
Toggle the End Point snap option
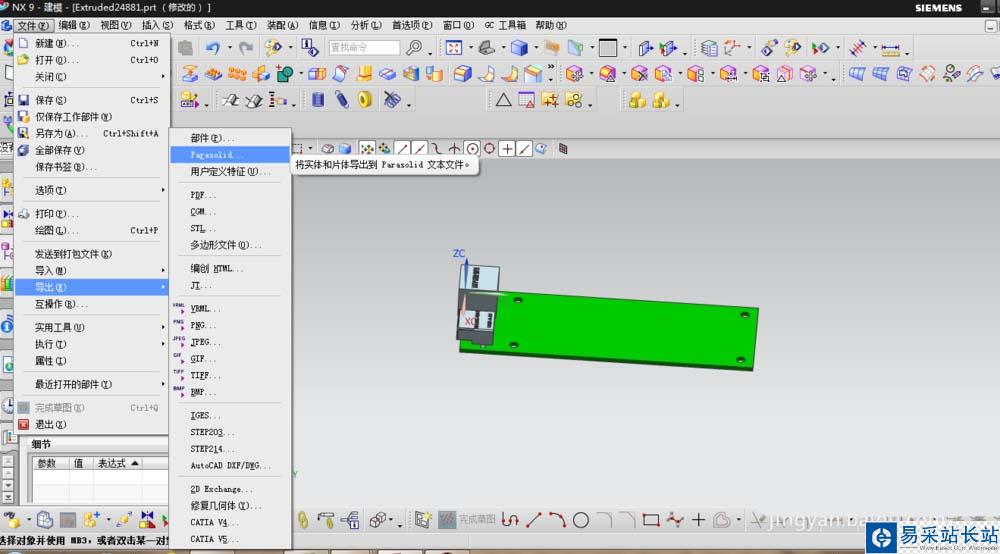(402, 149)
